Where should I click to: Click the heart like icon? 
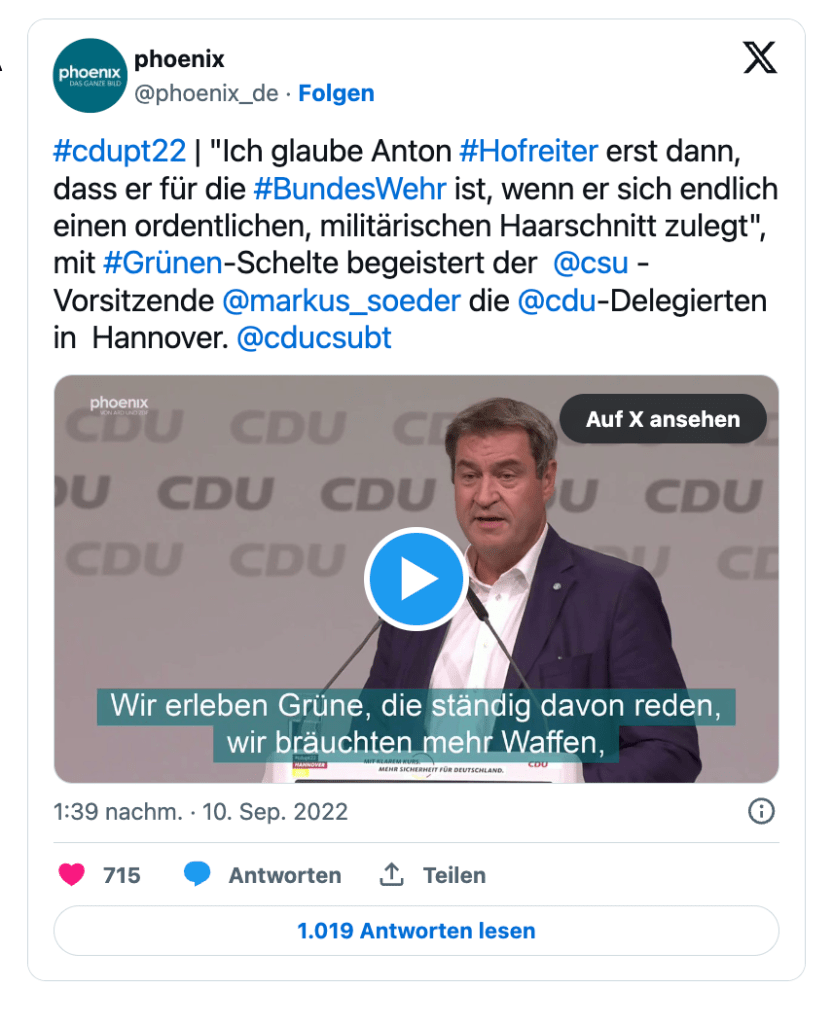[72, 874]
